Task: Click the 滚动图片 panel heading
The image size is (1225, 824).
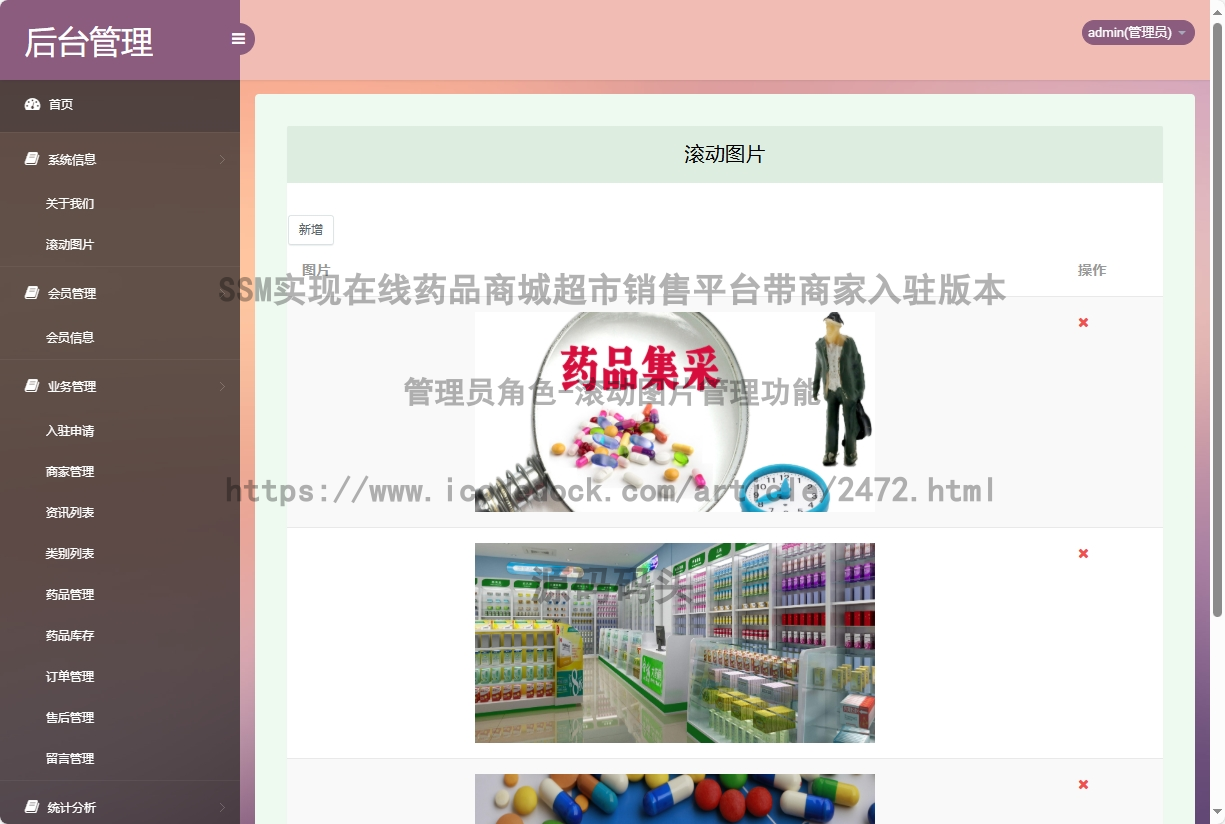Action: (725, 154)
